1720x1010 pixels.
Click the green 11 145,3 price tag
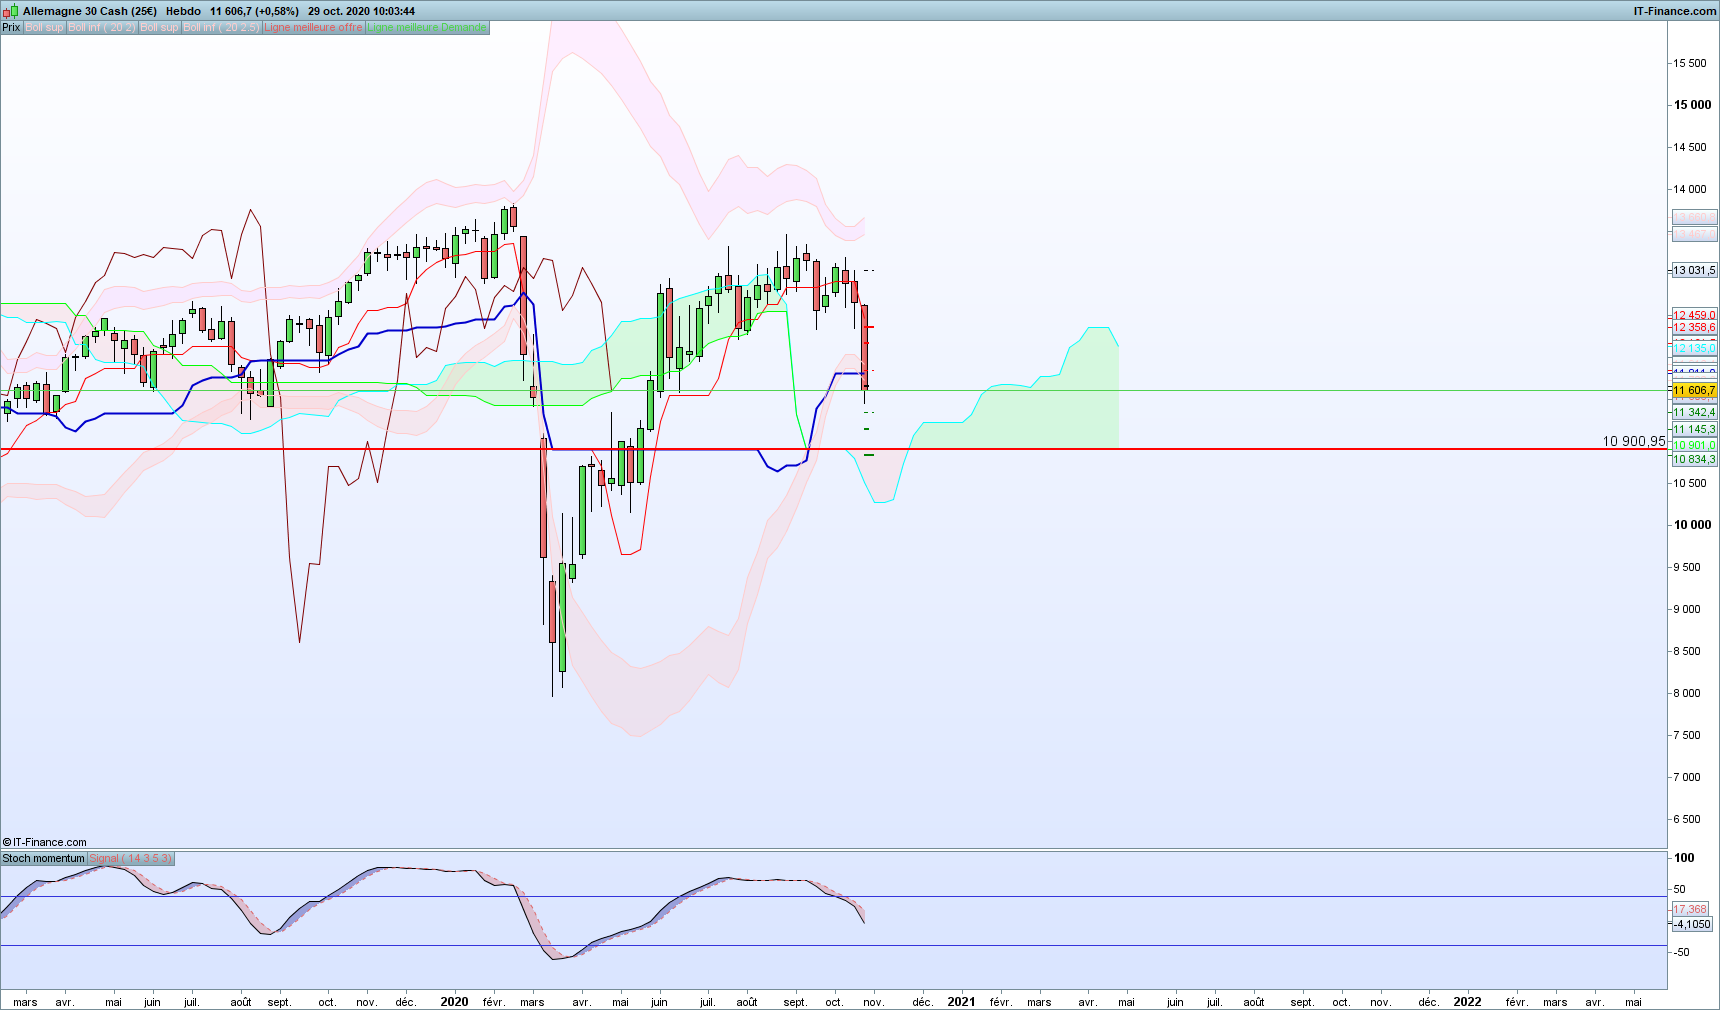(x=1694, y=429)
